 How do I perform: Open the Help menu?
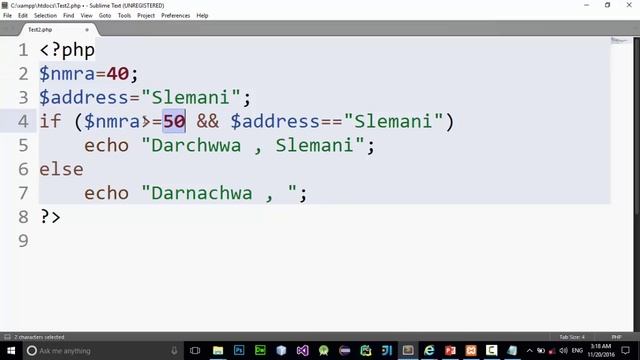202,16
